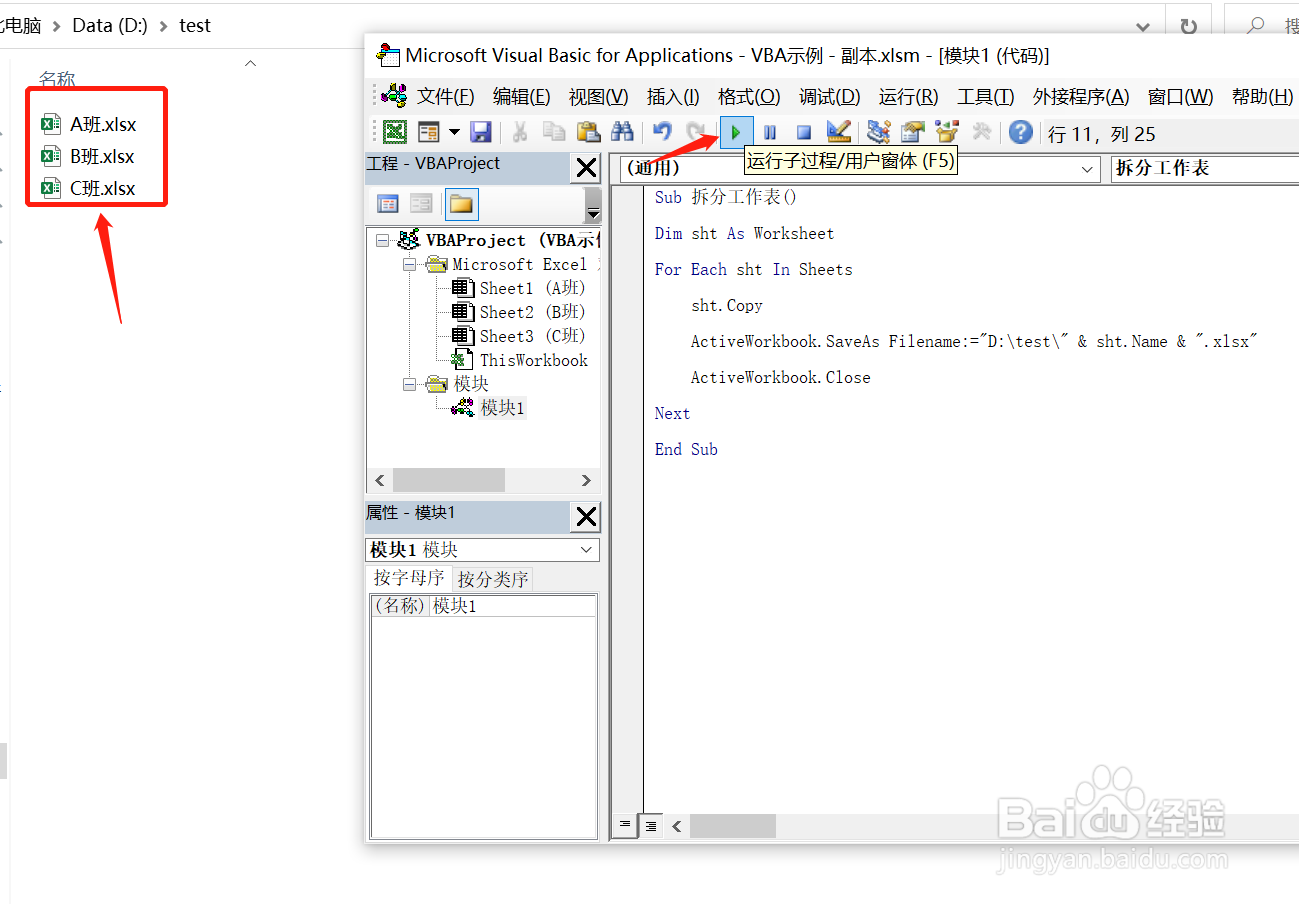Screen dimensions: 1299x904
Task: Open the Object Browser toolbar icon
Action: point(947,132)
